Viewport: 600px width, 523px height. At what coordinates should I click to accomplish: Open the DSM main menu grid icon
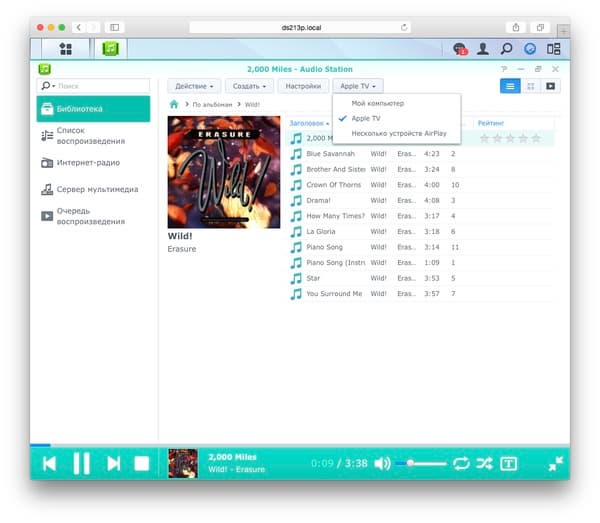click(x=65, y=49)
